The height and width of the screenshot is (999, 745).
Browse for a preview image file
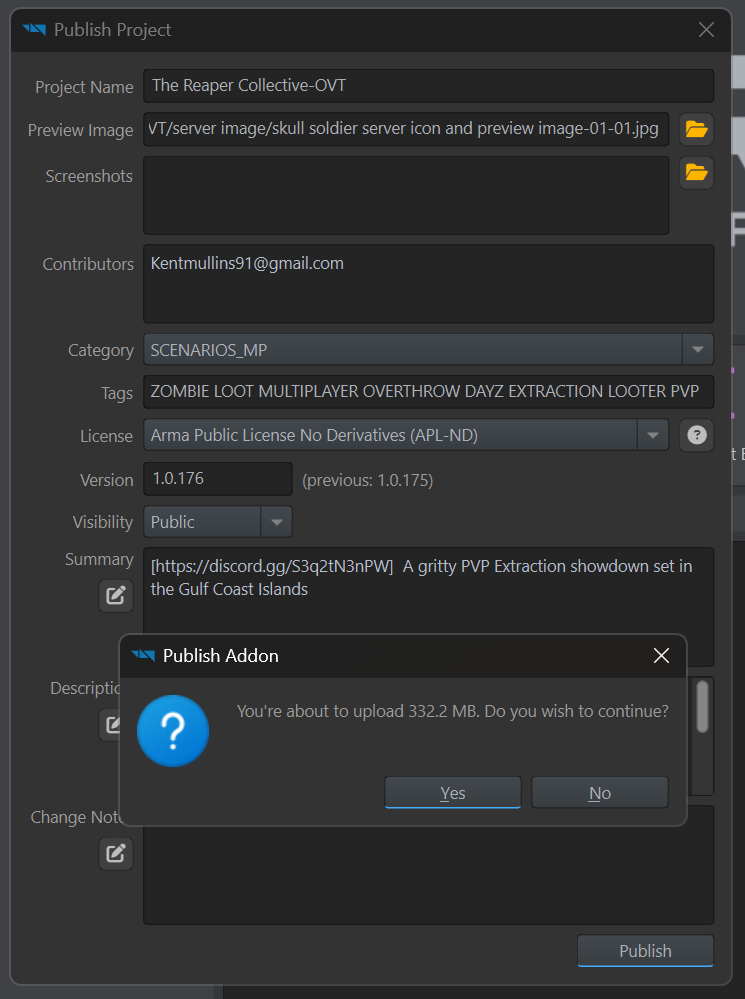[x=696, y=129]
